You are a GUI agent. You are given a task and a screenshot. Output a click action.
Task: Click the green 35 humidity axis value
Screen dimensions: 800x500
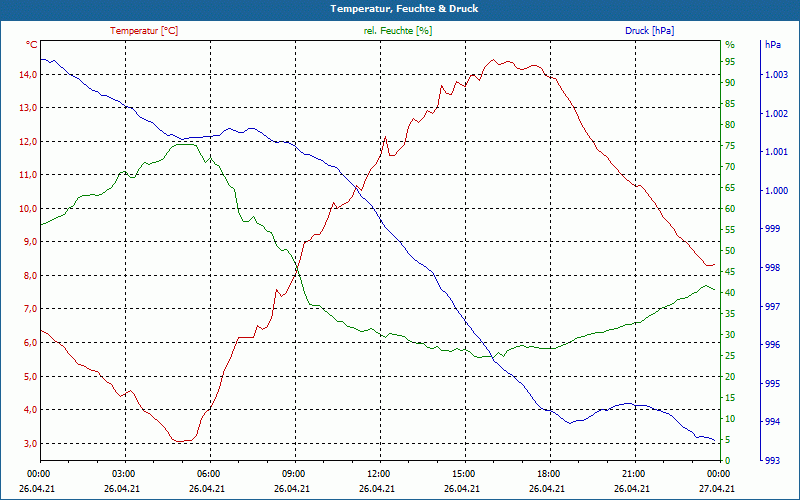[x=730, y=314]
